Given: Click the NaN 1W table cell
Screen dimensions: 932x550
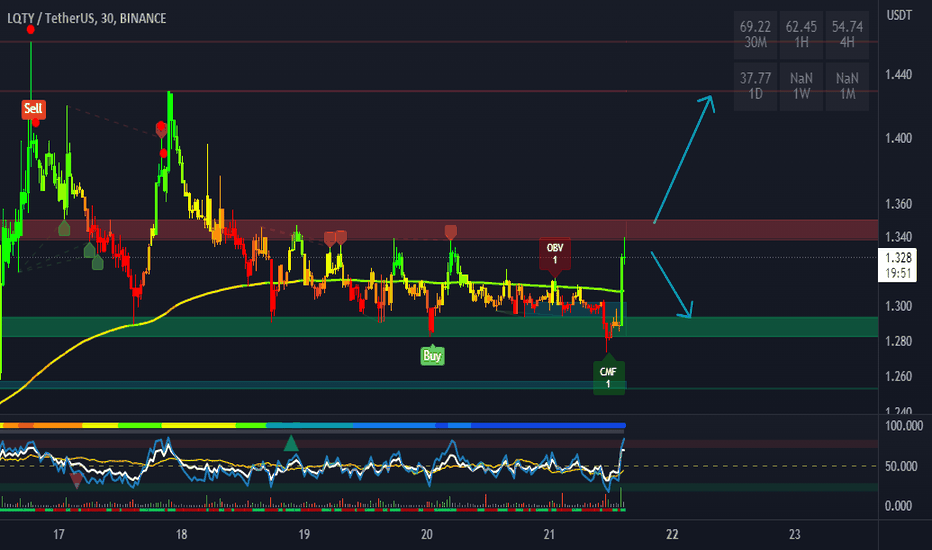Looking at the screenshot, I should coord(801,86).
